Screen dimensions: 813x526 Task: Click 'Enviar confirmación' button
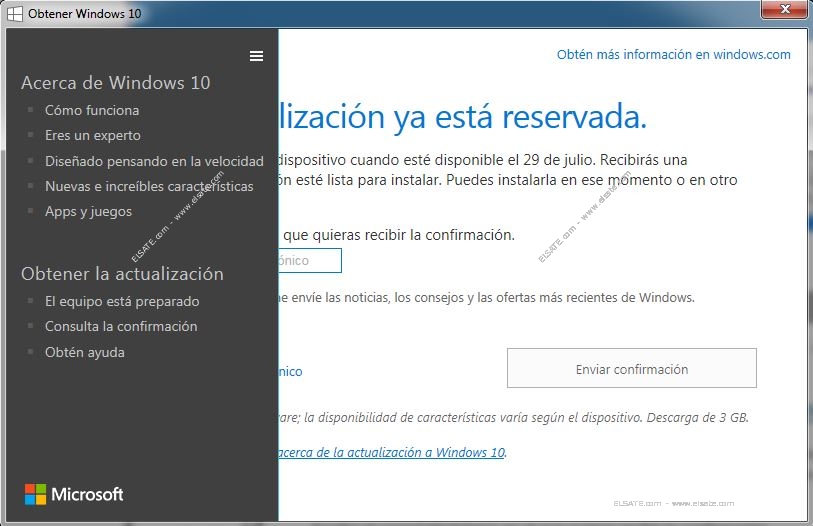coord(632,368)
